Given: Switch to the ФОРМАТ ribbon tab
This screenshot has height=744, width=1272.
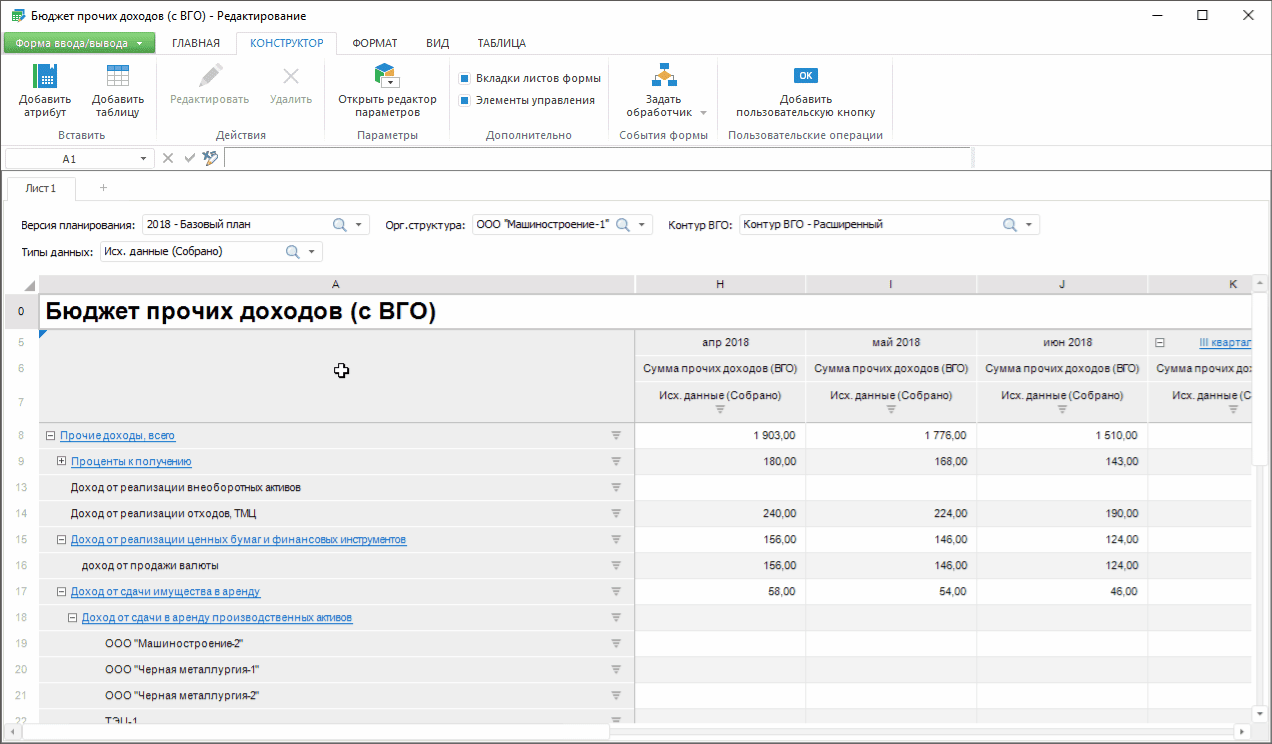Looking at the screenshot, I should (x=375, y=43).
